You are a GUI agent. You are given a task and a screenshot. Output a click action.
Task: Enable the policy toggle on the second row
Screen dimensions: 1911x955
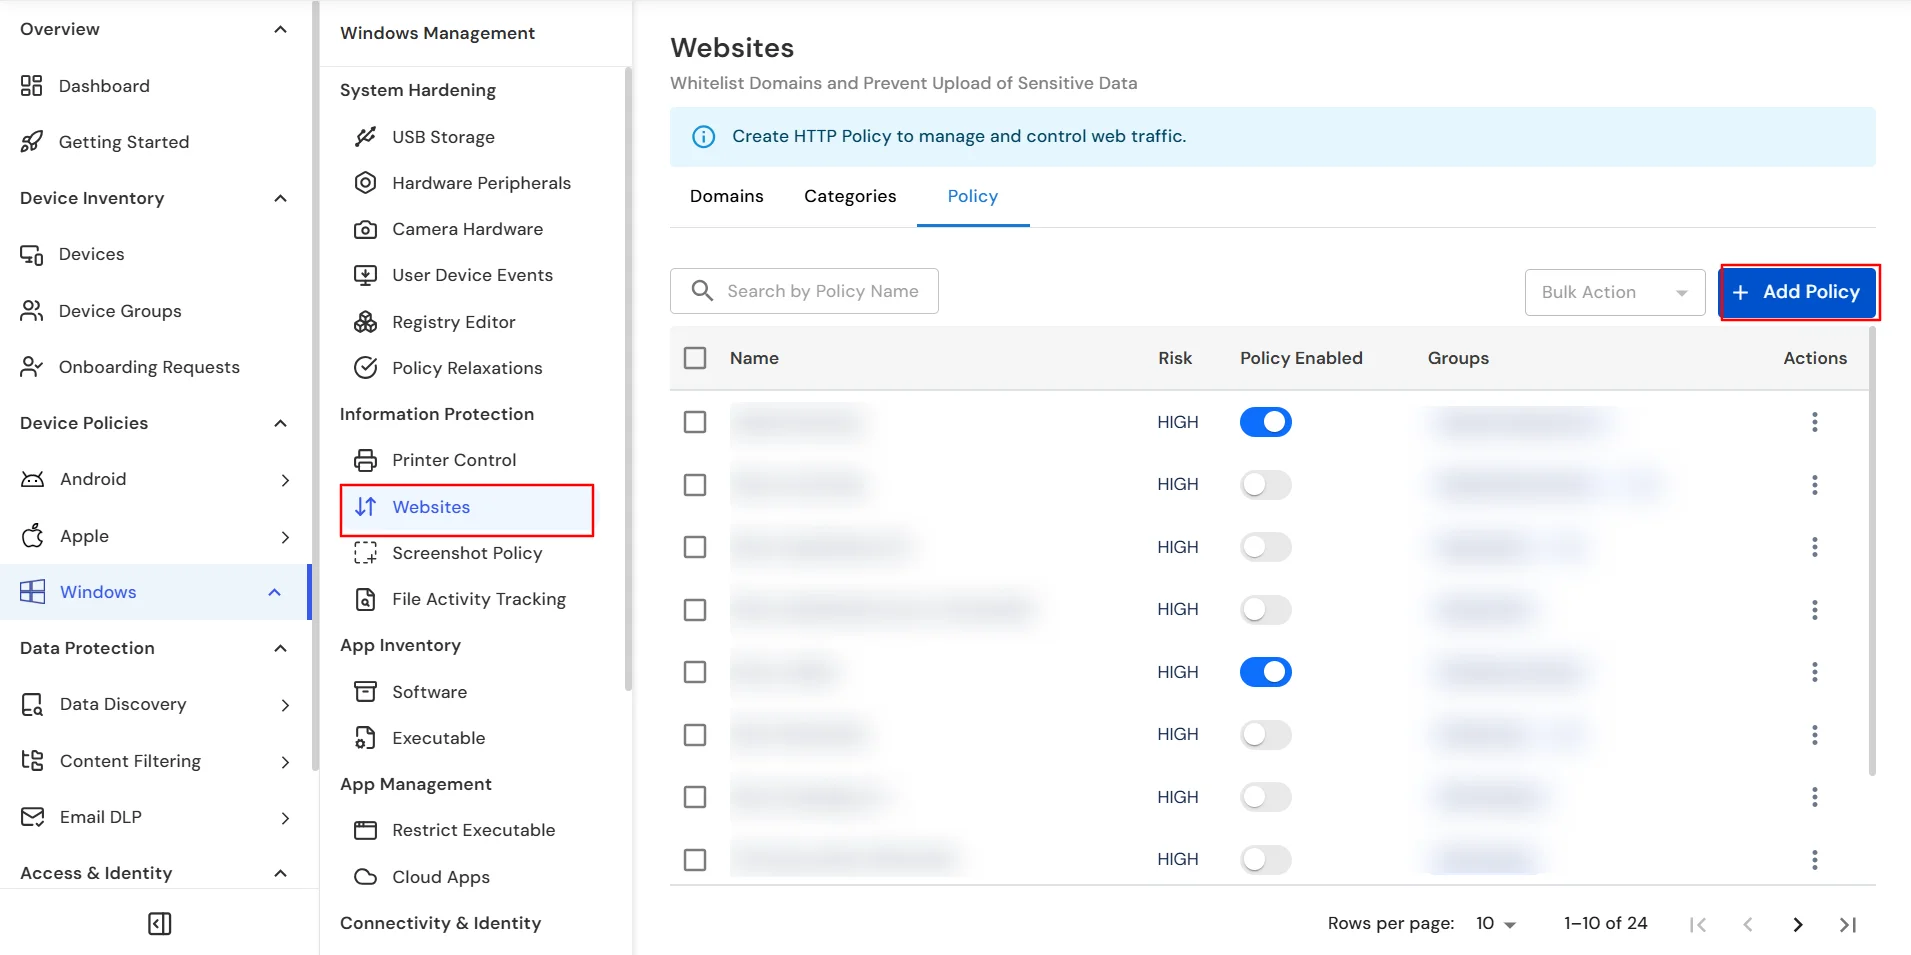(1266, 485)
